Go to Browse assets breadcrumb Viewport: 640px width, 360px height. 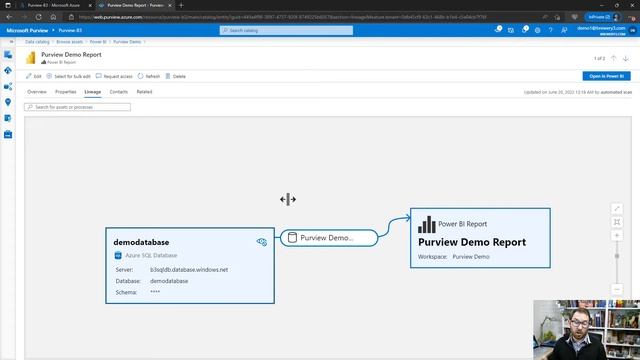[69, 42]
